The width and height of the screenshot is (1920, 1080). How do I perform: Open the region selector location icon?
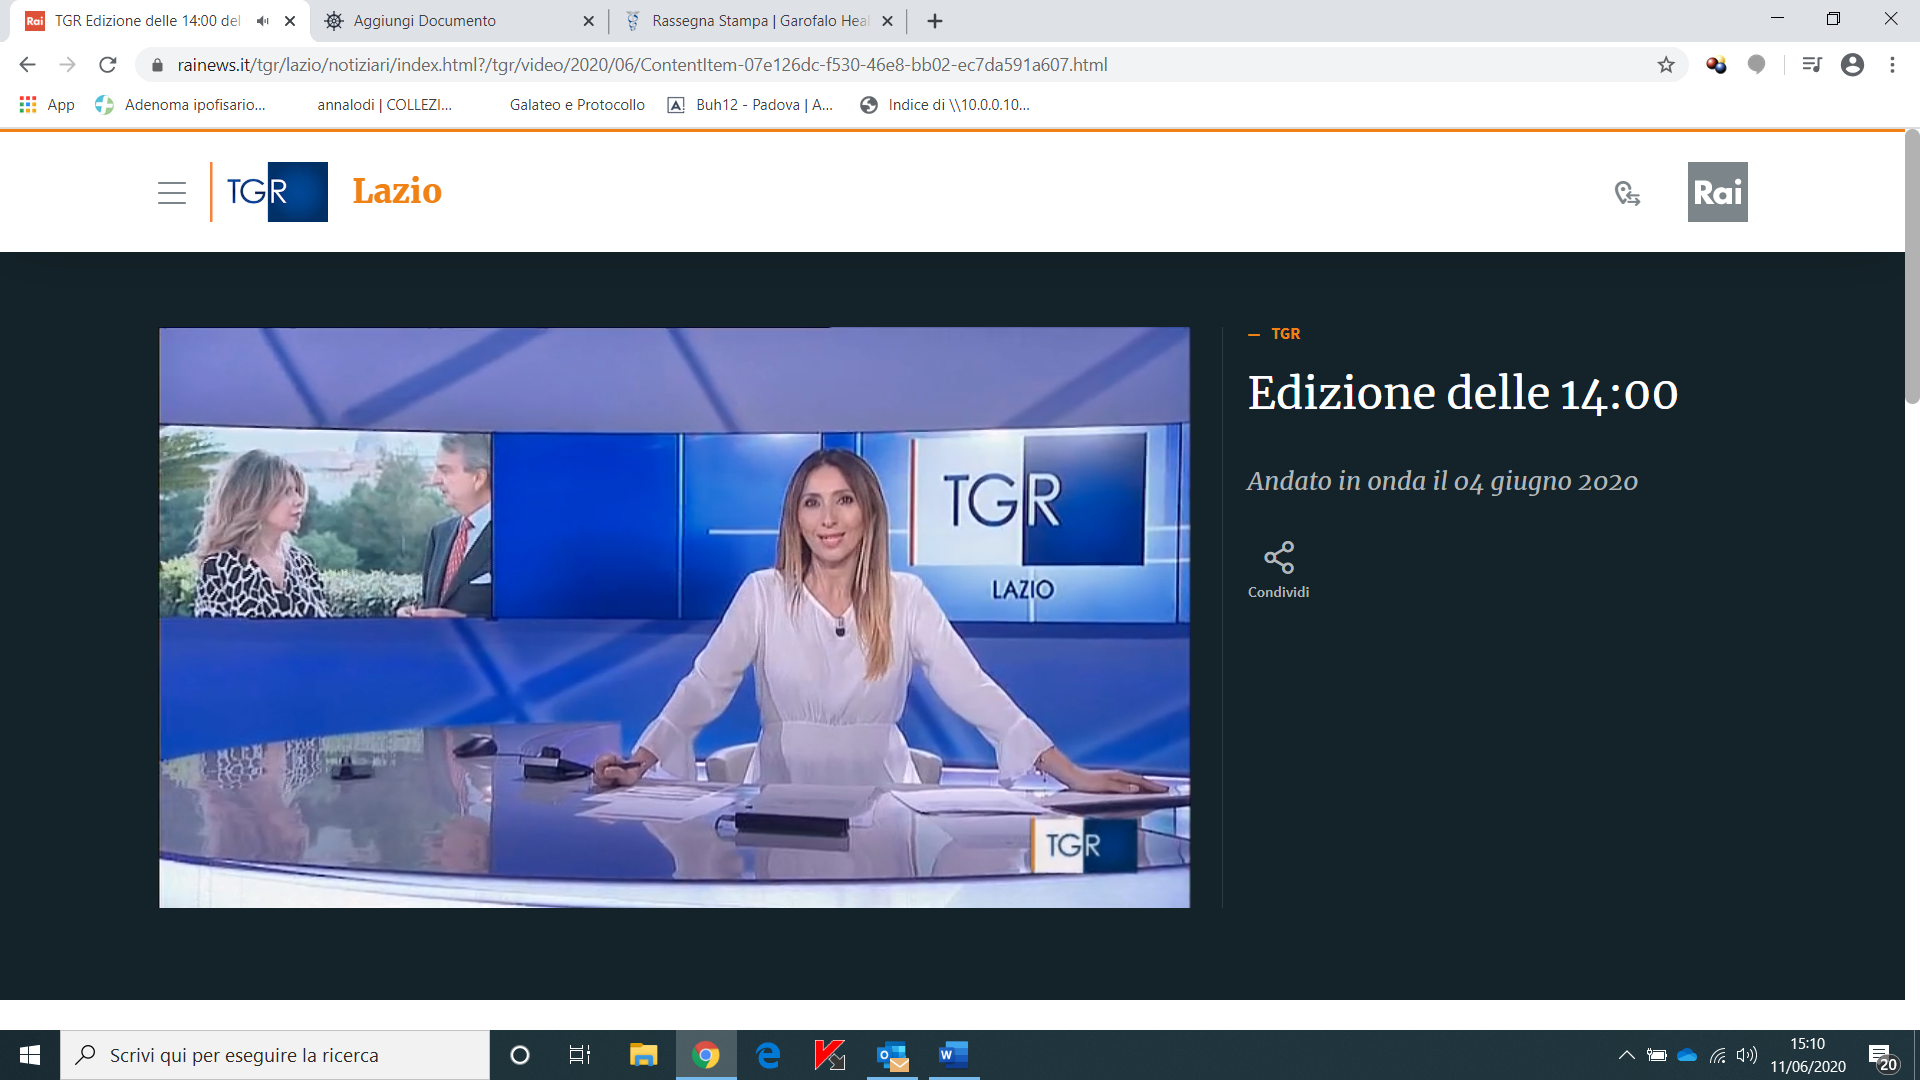coord(1627,193)
